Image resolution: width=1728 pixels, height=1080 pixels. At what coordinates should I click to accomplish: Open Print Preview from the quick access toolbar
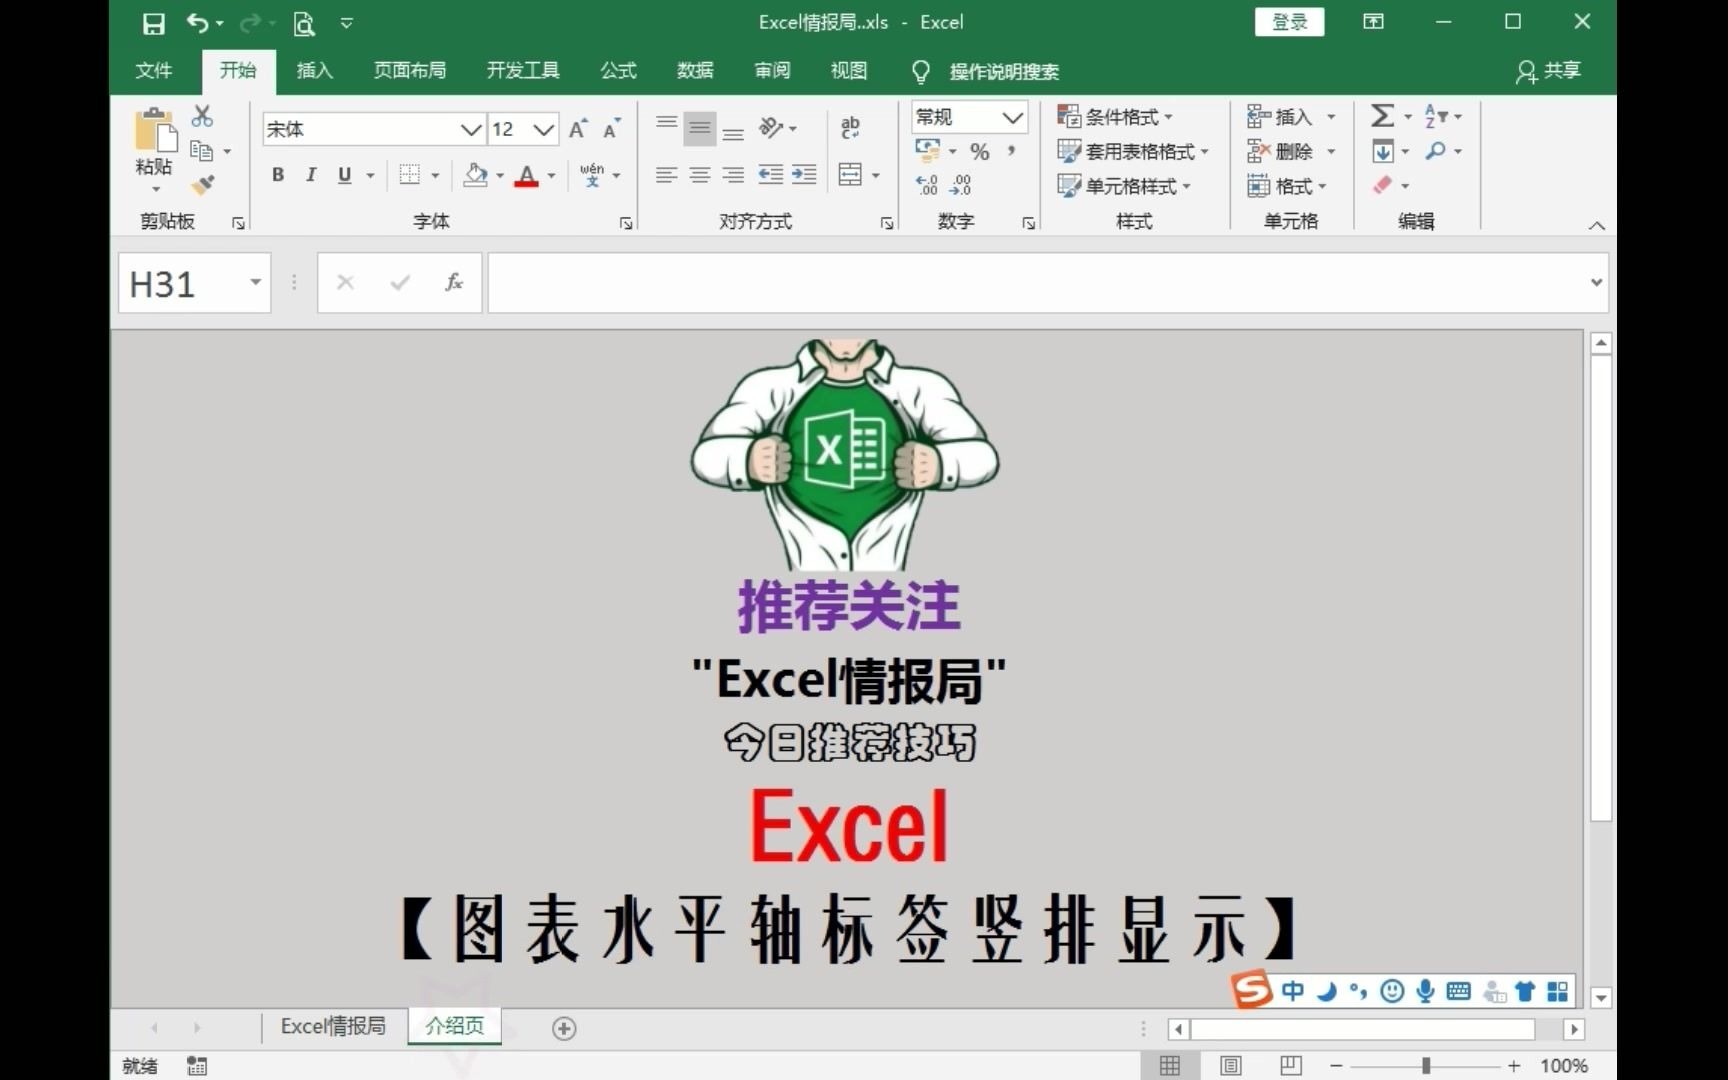click(304, 23)
